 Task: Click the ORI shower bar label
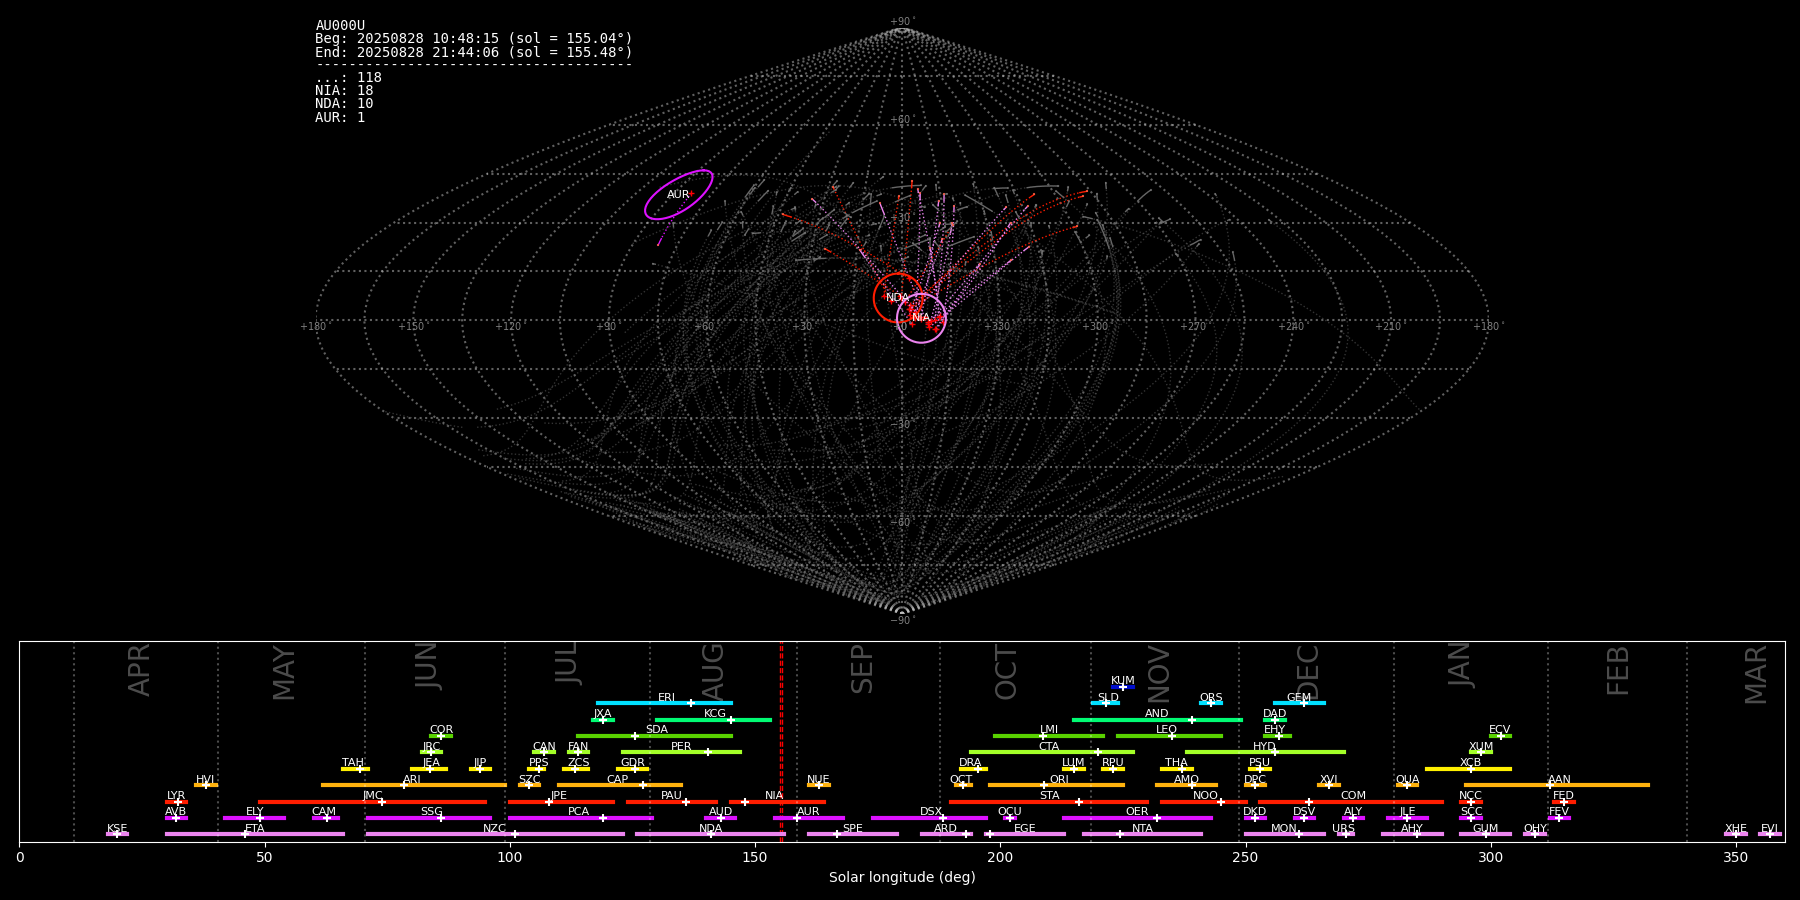[1059, 780]
